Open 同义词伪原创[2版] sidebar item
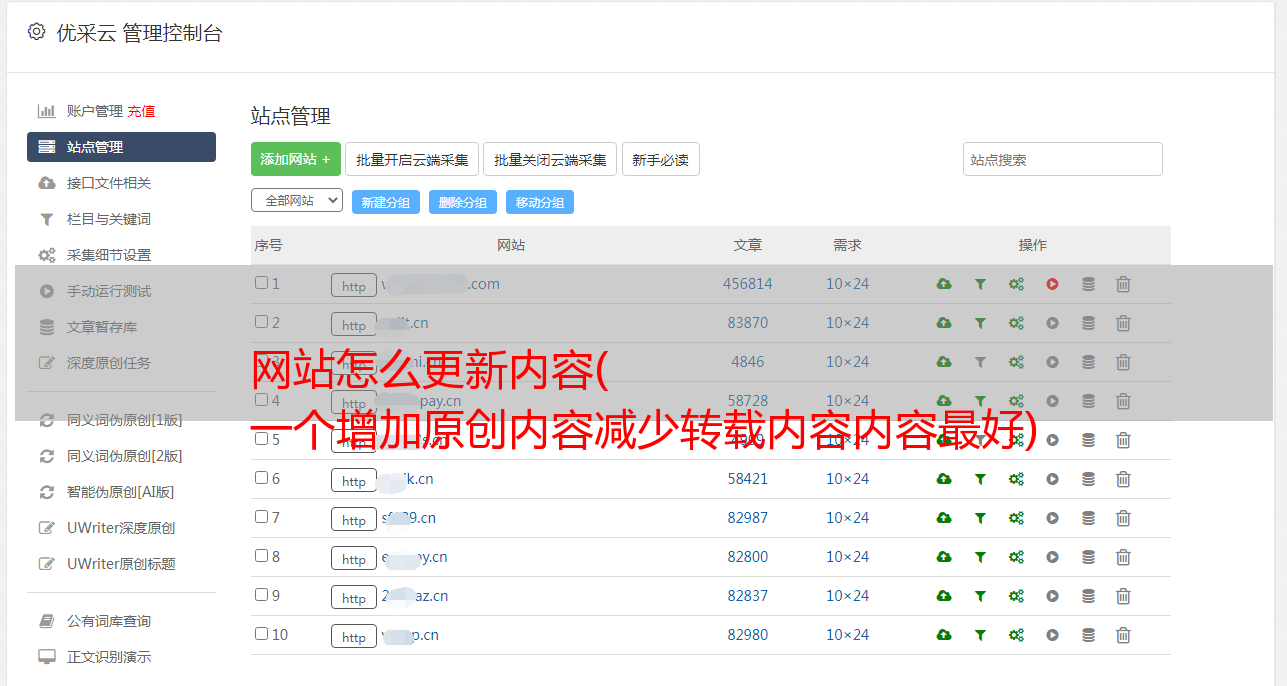This screenshot has width=1287, height=686. coord(125,456)
